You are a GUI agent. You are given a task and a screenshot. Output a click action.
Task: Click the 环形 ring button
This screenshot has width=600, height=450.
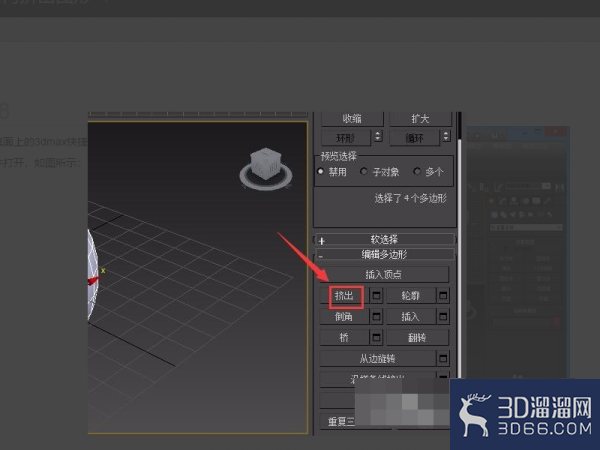click(346, 138)
